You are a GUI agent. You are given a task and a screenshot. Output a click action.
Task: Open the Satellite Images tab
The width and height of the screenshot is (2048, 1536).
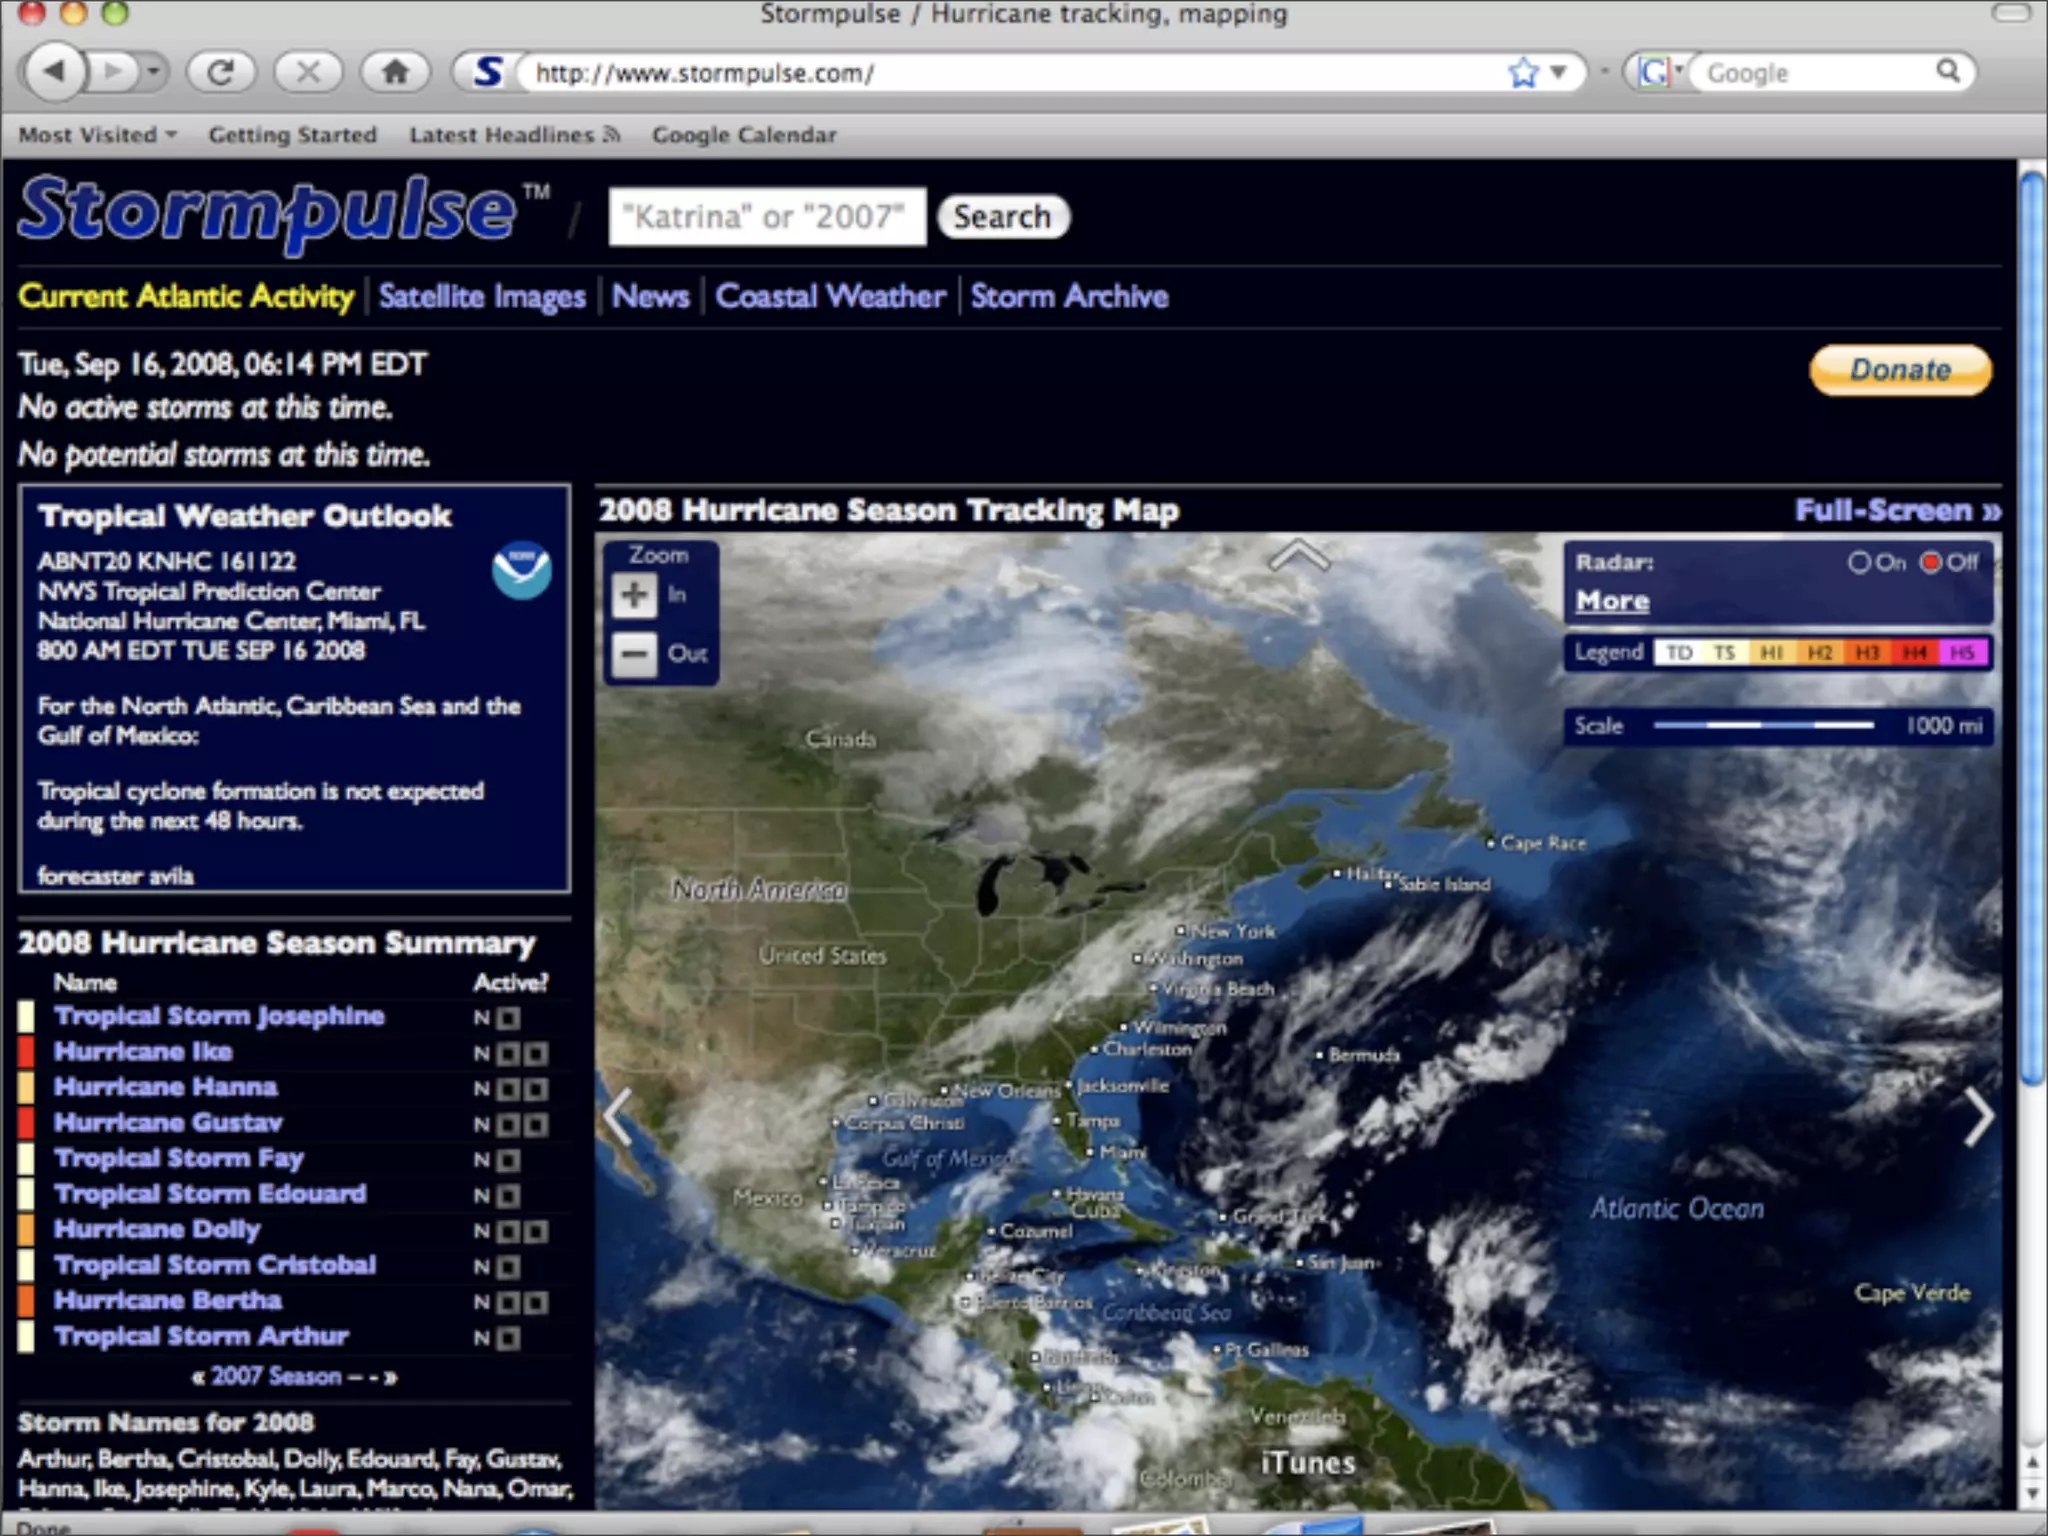coord(481,297)
